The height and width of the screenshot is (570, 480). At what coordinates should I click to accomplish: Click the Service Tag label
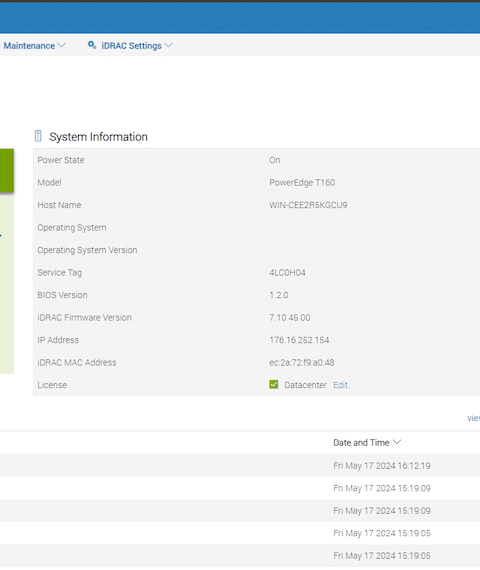tap(60, 273)
